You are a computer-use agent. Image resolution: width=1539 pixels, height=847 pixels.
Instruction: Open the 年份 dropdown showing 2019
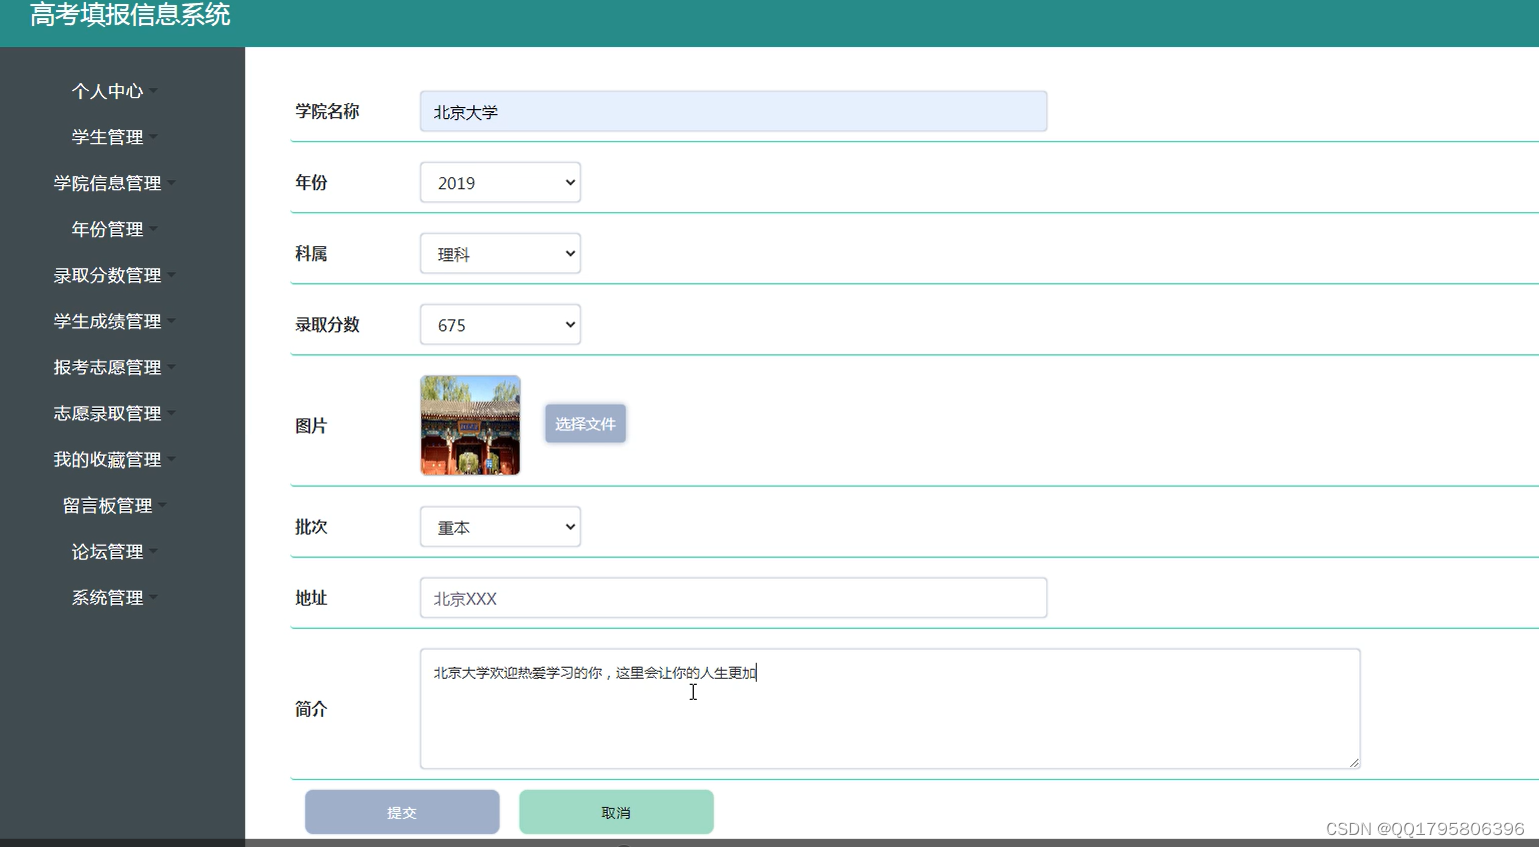[500, 182]
